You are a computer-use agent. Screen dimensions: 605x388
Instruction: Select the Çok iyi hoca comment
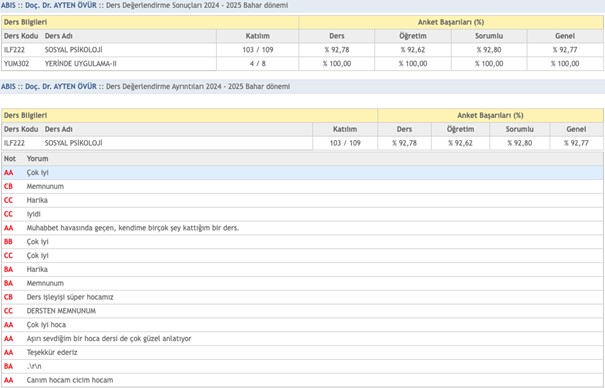coord(302,325)
